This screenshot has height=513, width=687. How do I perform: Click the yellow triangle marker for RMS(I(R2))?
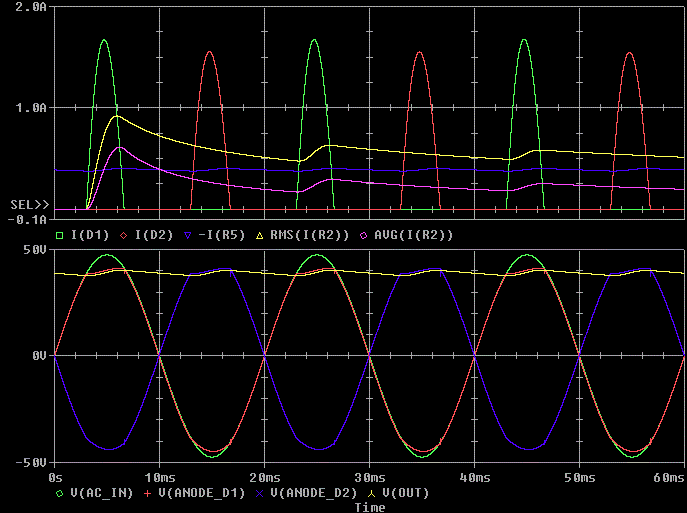coord(260,235)
